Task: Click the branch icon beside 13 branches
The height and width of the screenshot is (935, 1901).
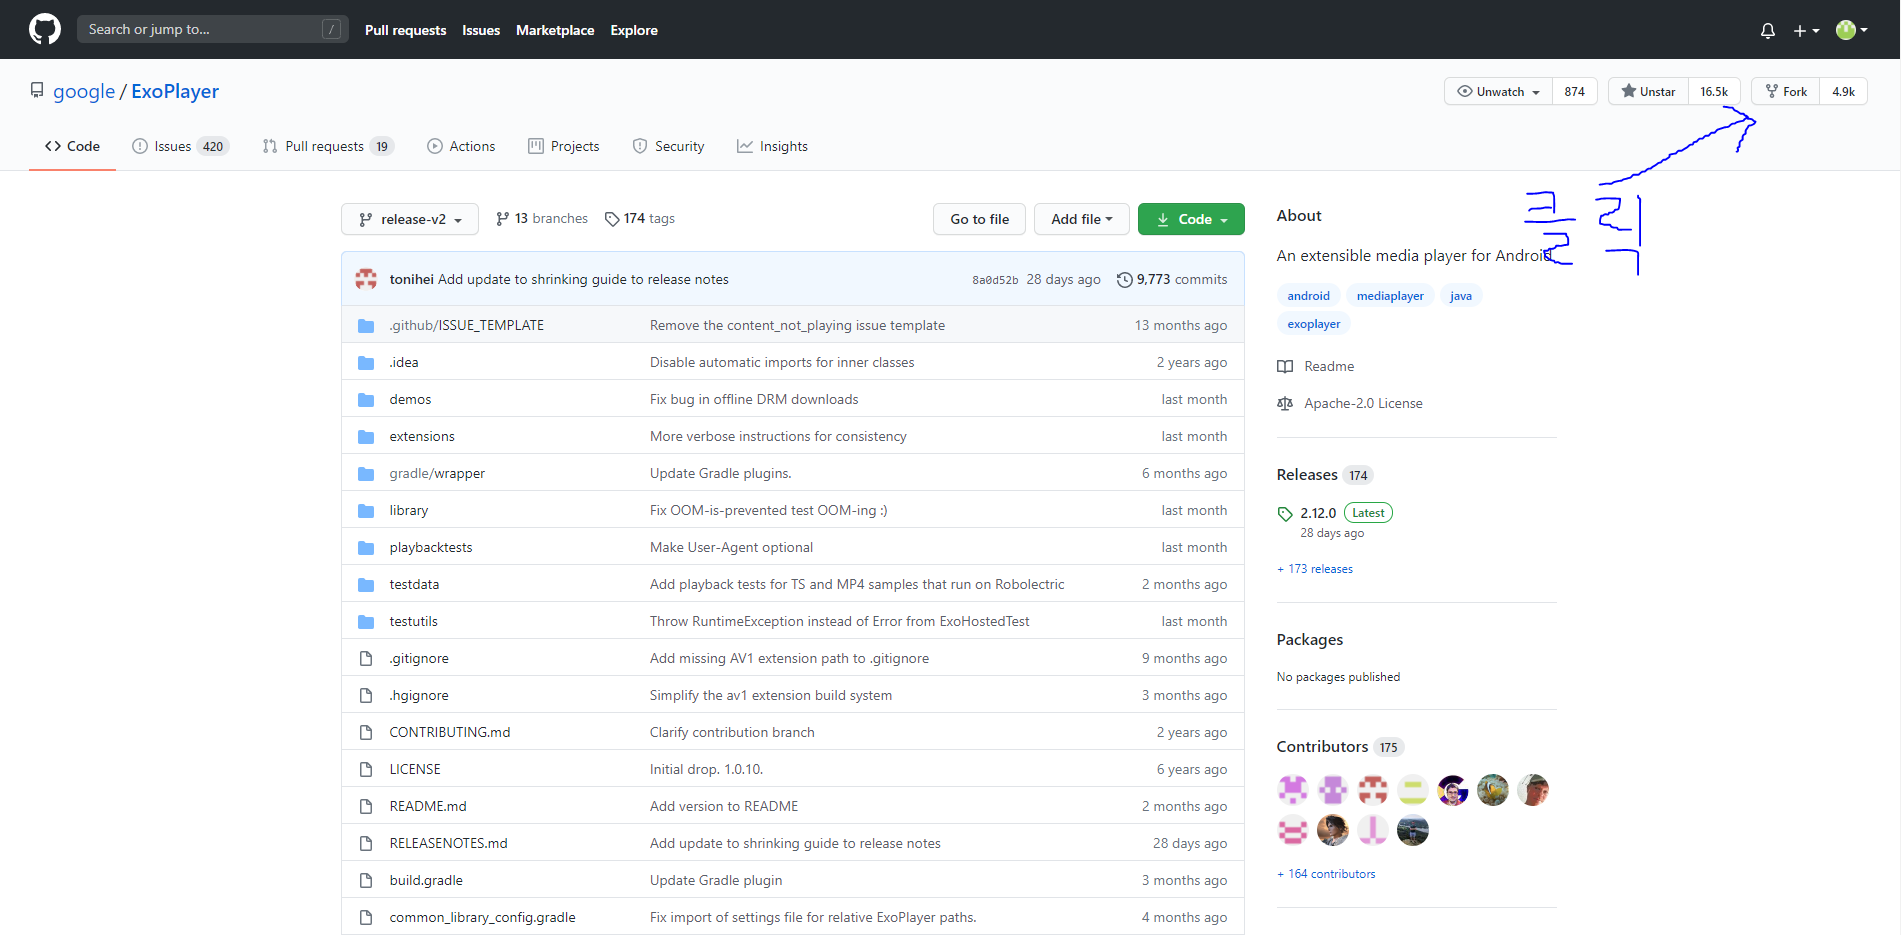Action: pos(502,219)
